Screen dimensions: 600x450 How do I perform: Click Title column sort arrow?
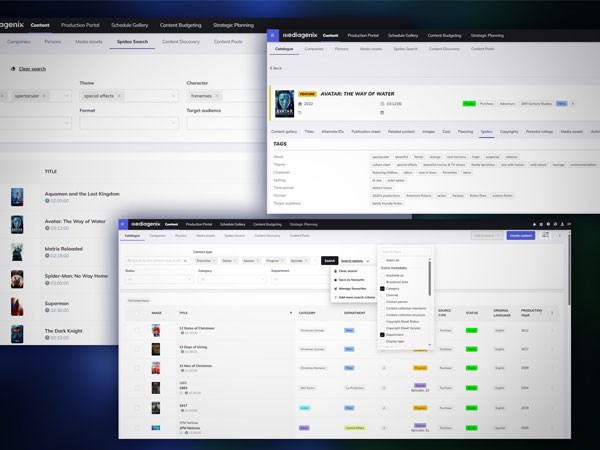[291, 313]
